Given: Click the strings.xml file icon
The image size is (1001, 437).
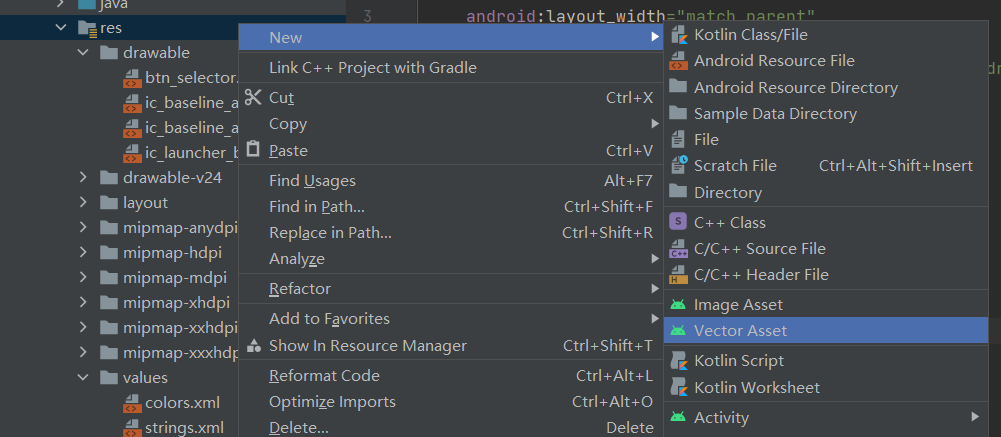Looking at the screenshot, I should (132, 427).
